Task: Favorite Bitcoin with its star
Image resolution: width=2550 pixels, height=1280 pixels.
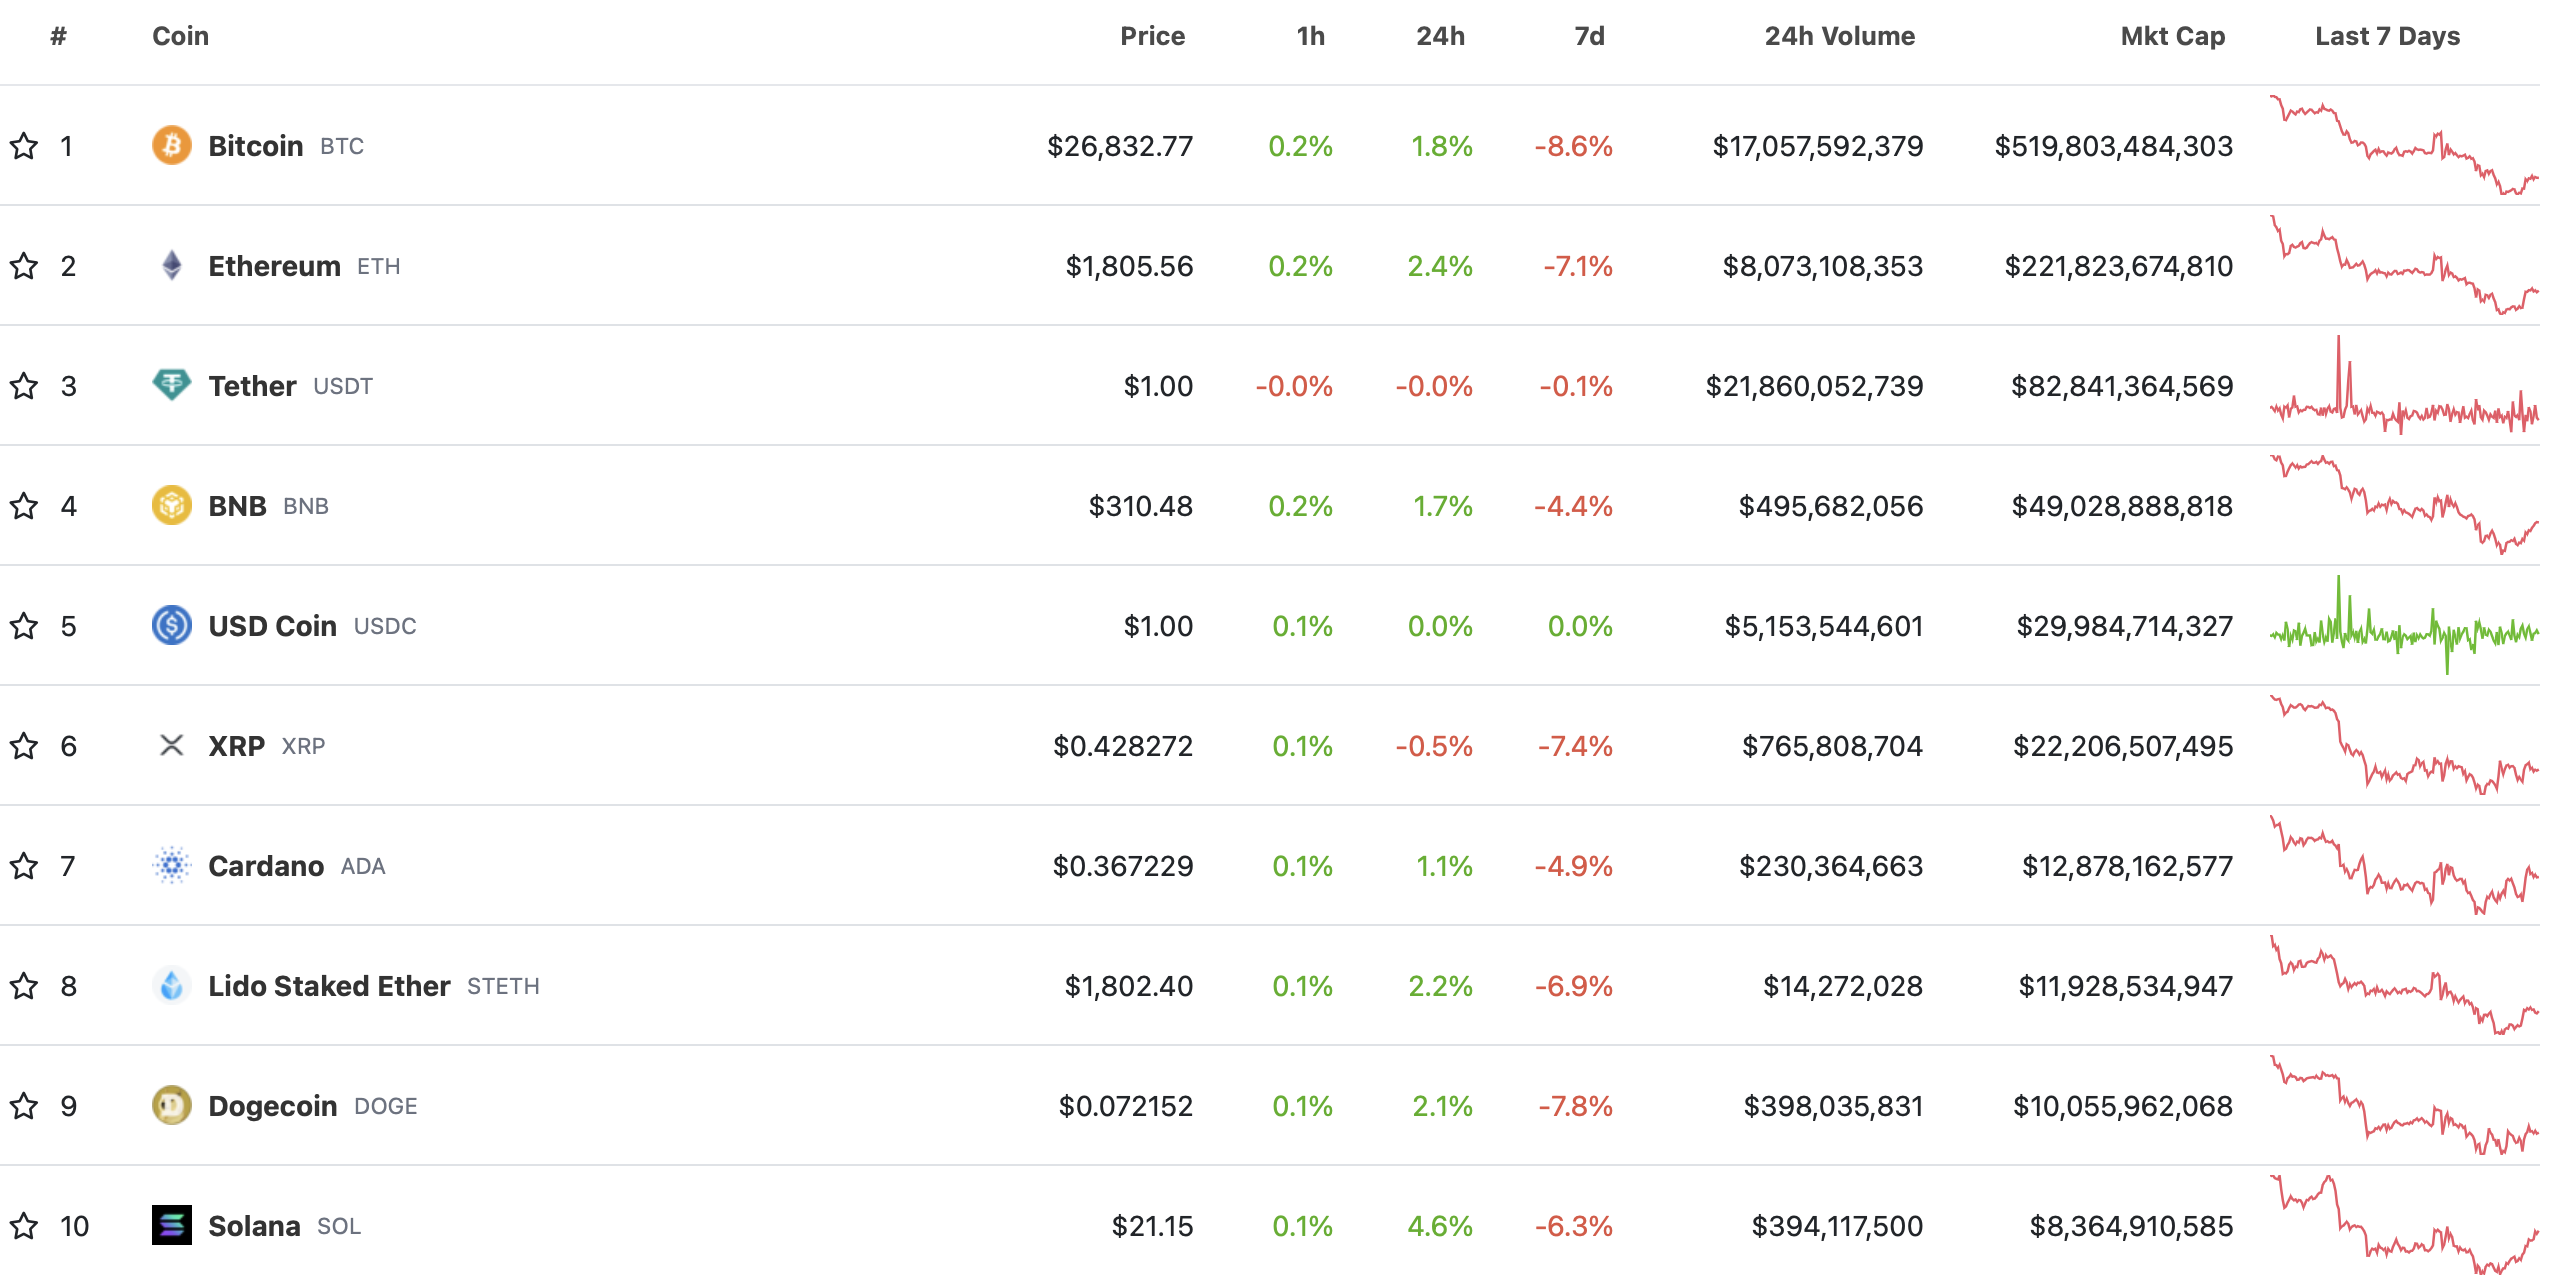Action: point(24,146)
